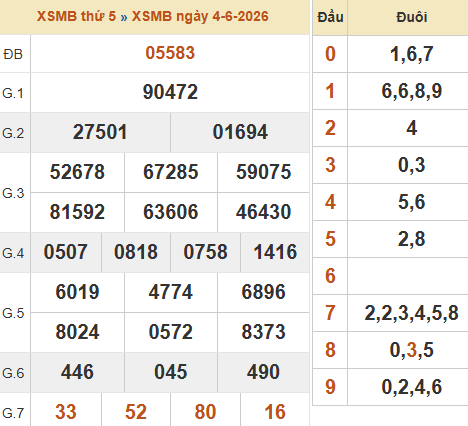
Task: Select the G.4 number 1416
Action: click(x=275, y=252)
